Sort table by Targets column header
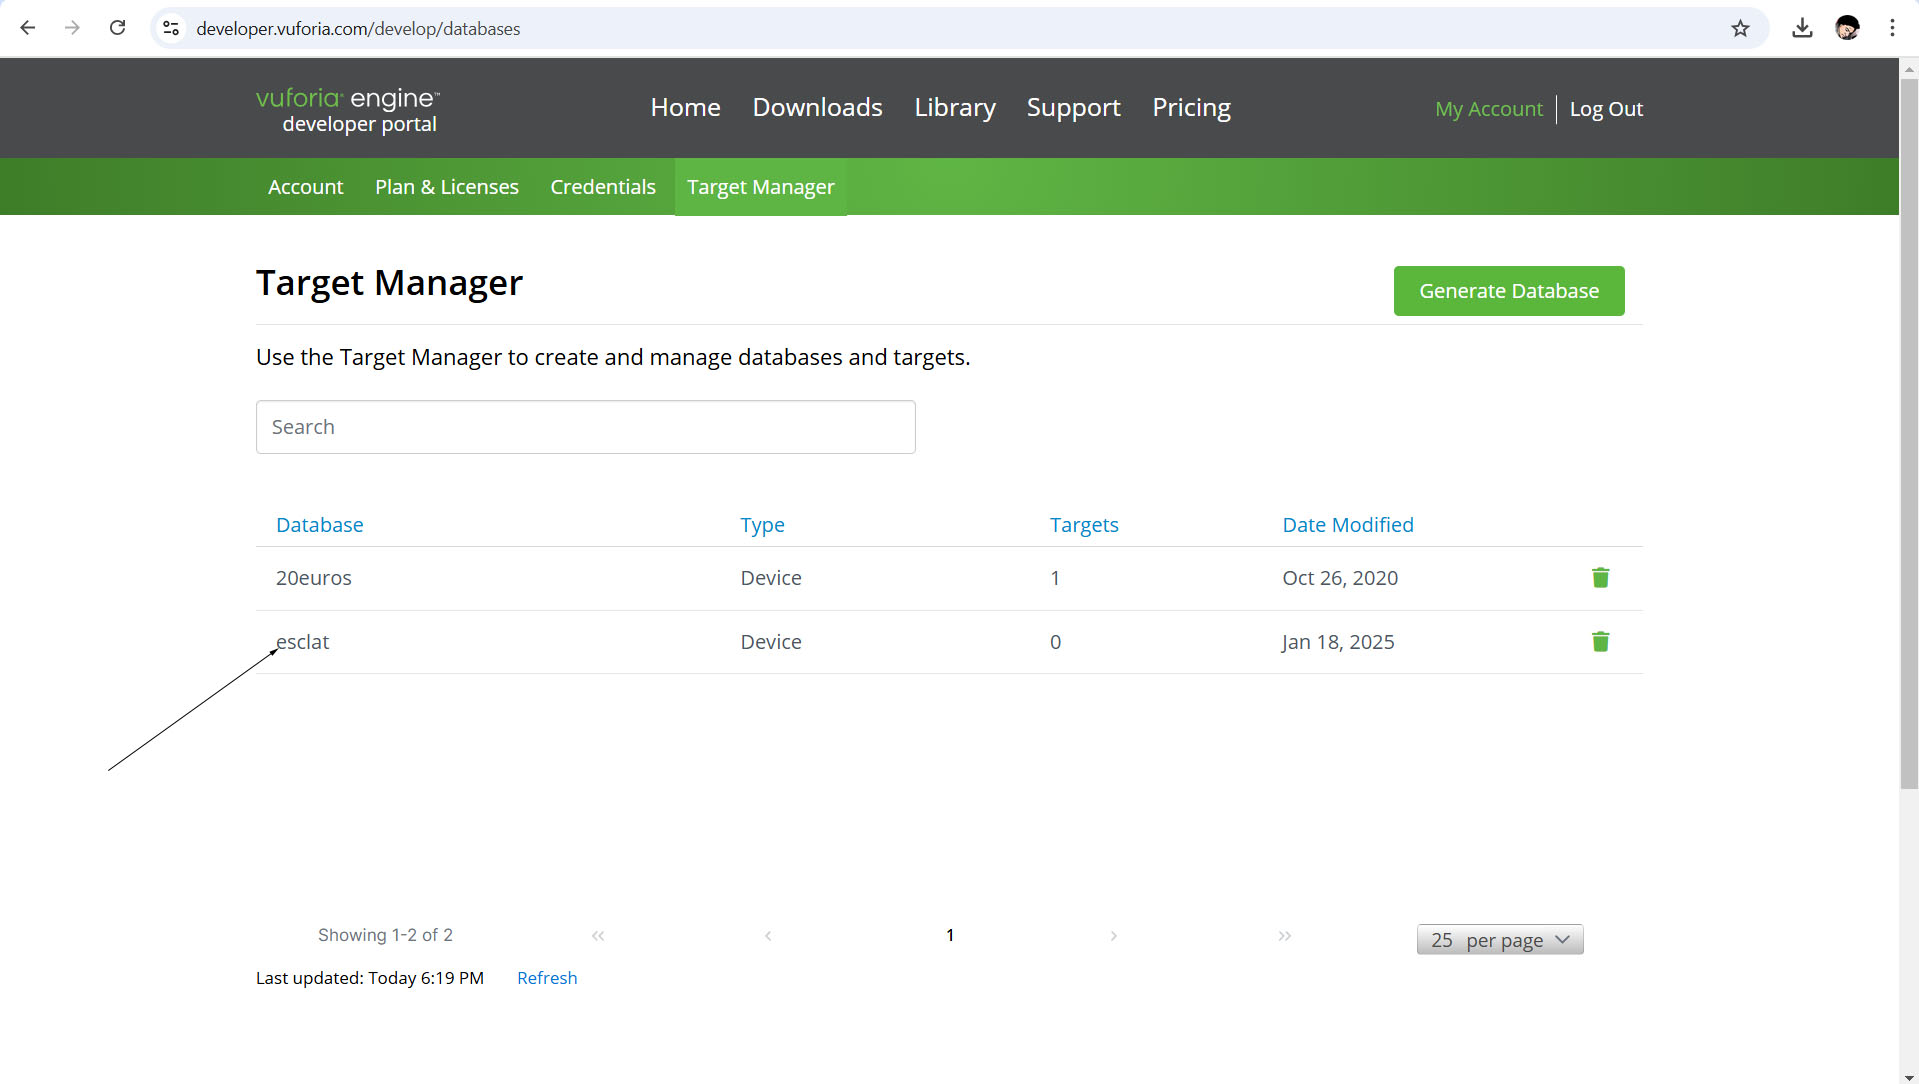 pyautogui.click(x=1083, y=525)
